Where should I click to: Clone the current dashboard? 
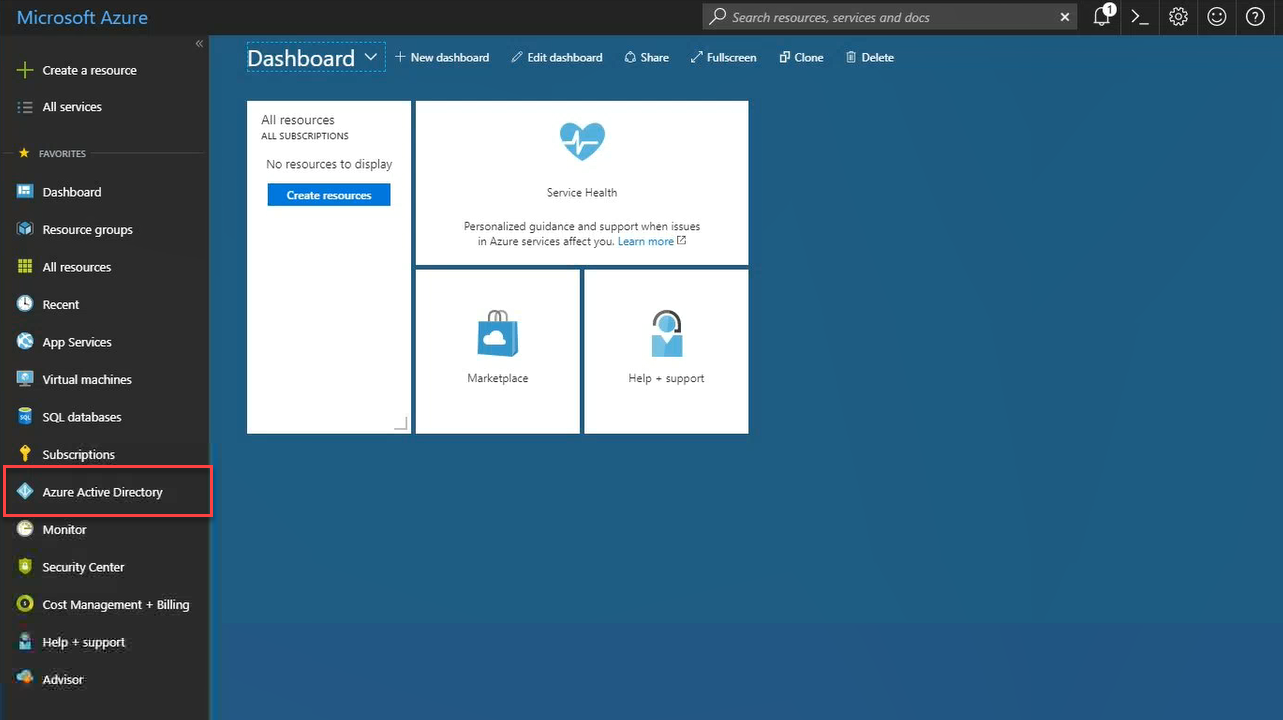(x=802, y=58)
